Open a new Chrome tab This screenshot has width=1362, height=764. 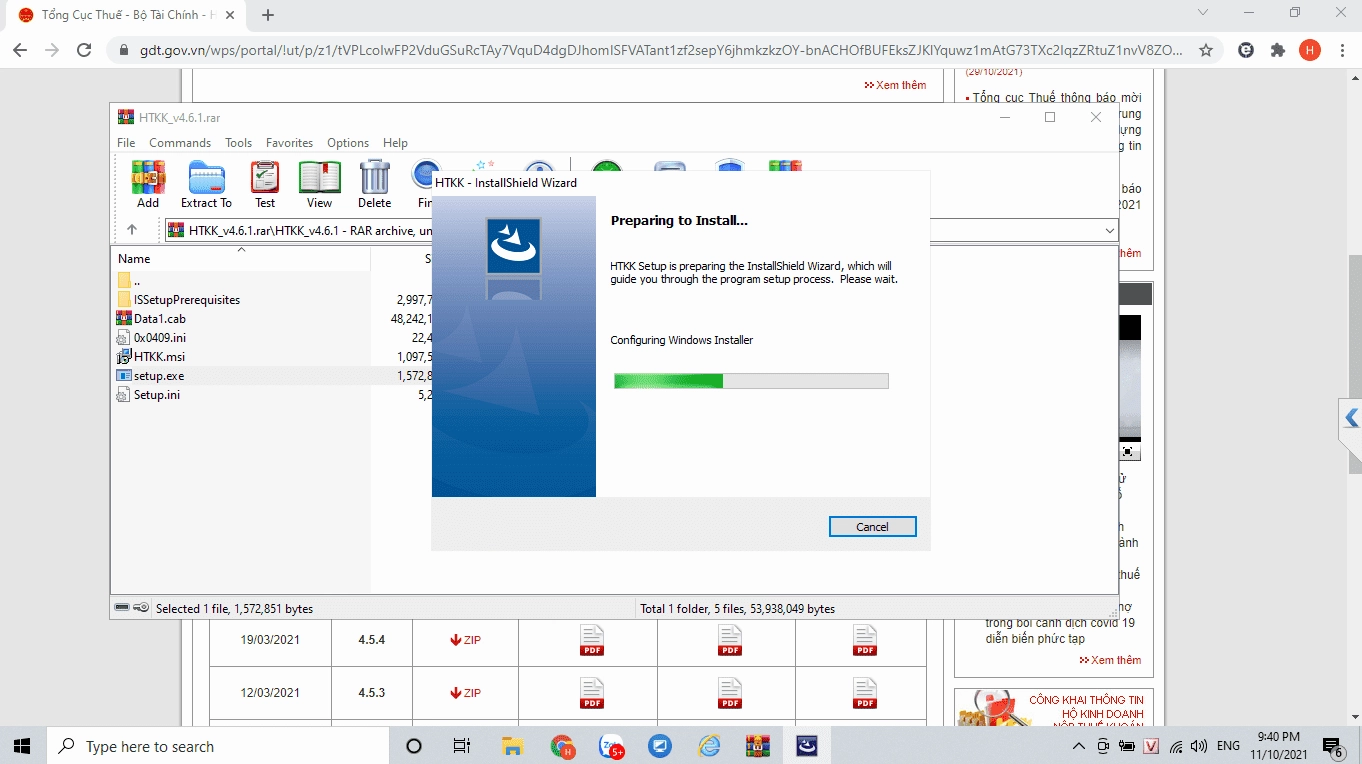coord(268,15)
